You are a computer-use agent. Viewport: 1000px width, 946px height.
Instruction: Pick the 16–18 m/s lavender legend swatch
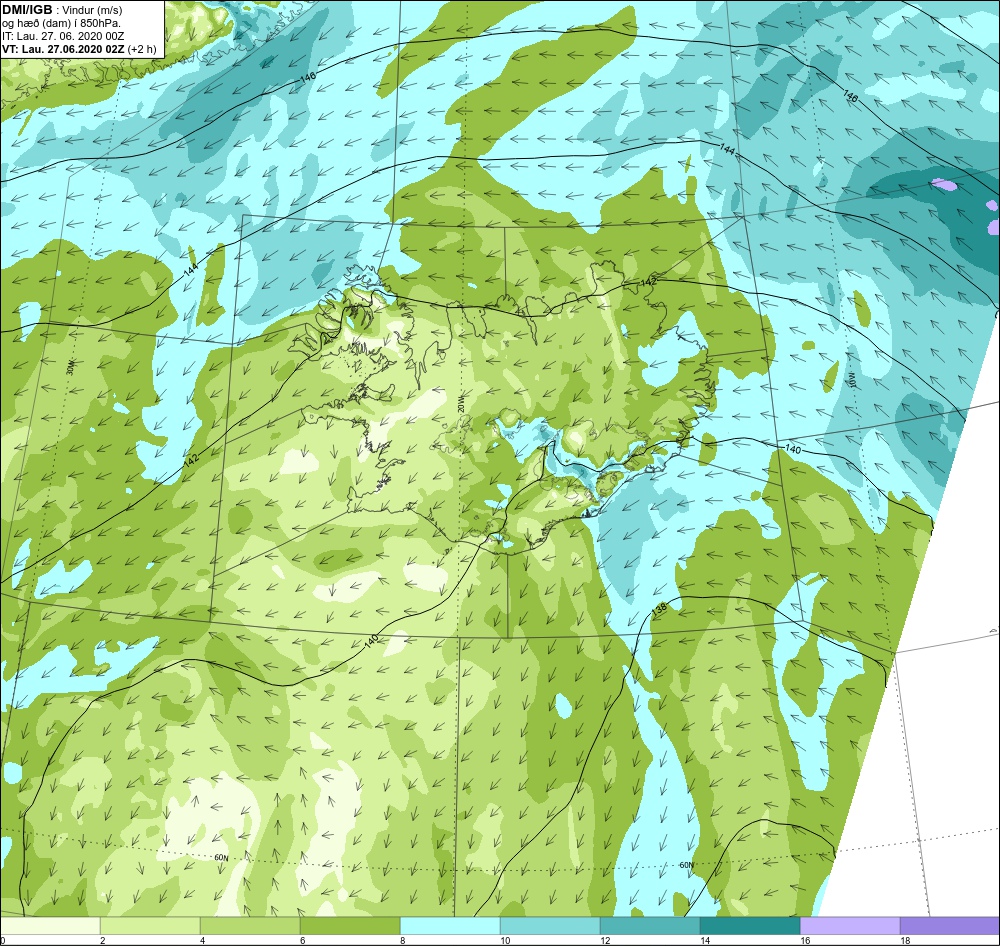coord(850,925)
